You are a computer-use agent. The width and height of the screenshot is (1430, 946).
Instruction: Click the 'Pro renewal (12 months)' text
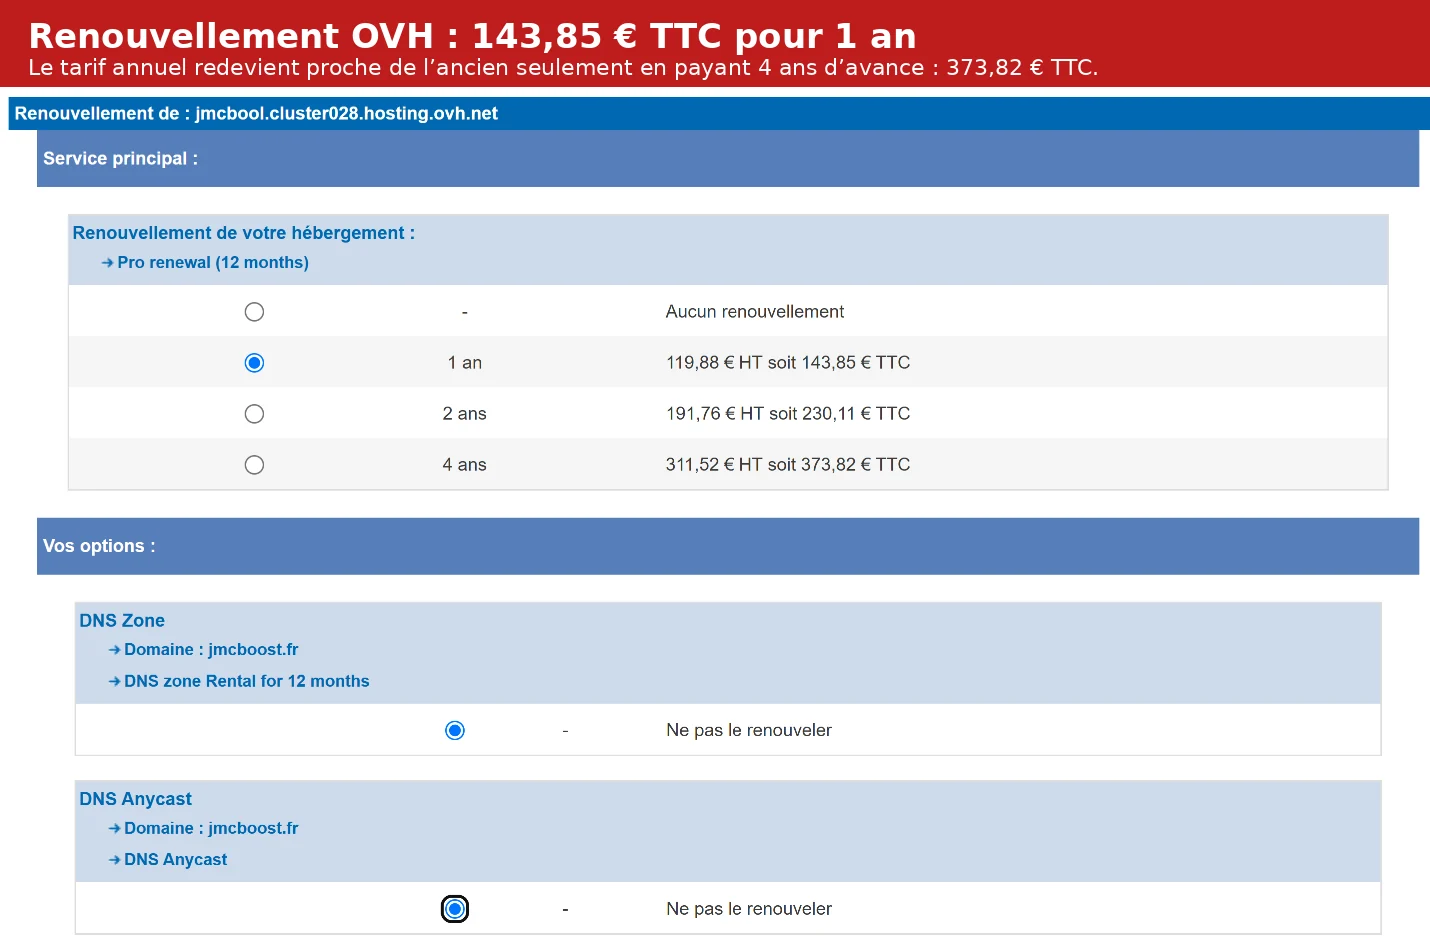213,263
